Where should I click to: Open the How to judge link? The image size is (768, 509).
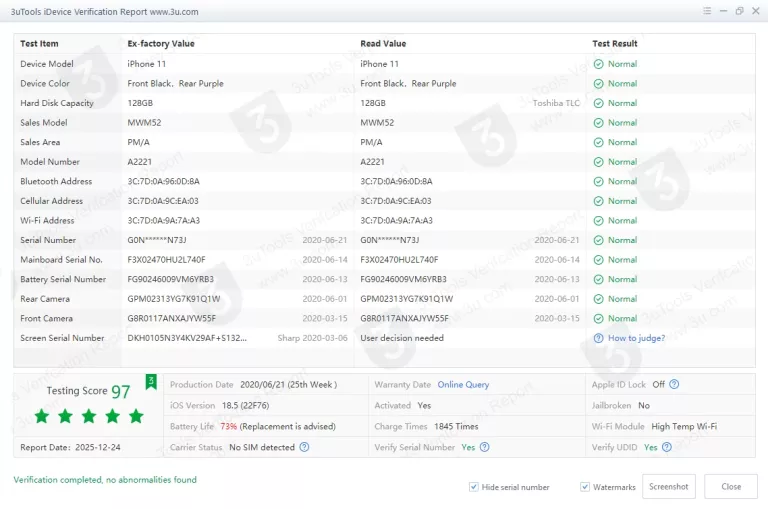coord(636,338)
